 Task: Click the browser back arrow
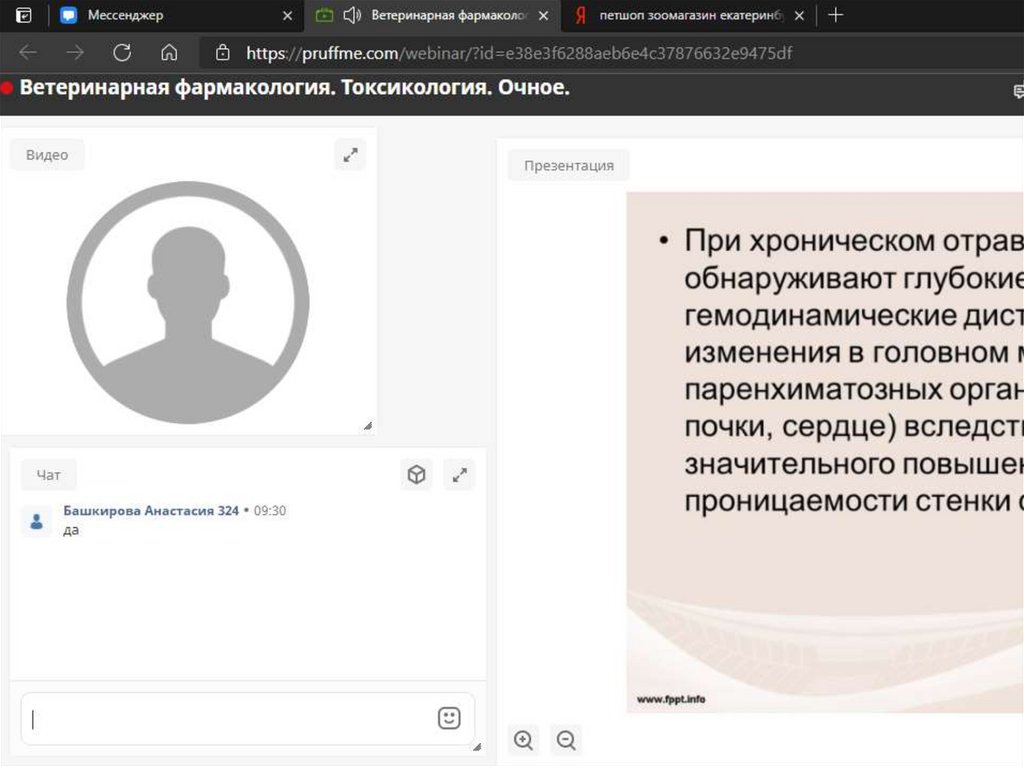coord(28,53)
